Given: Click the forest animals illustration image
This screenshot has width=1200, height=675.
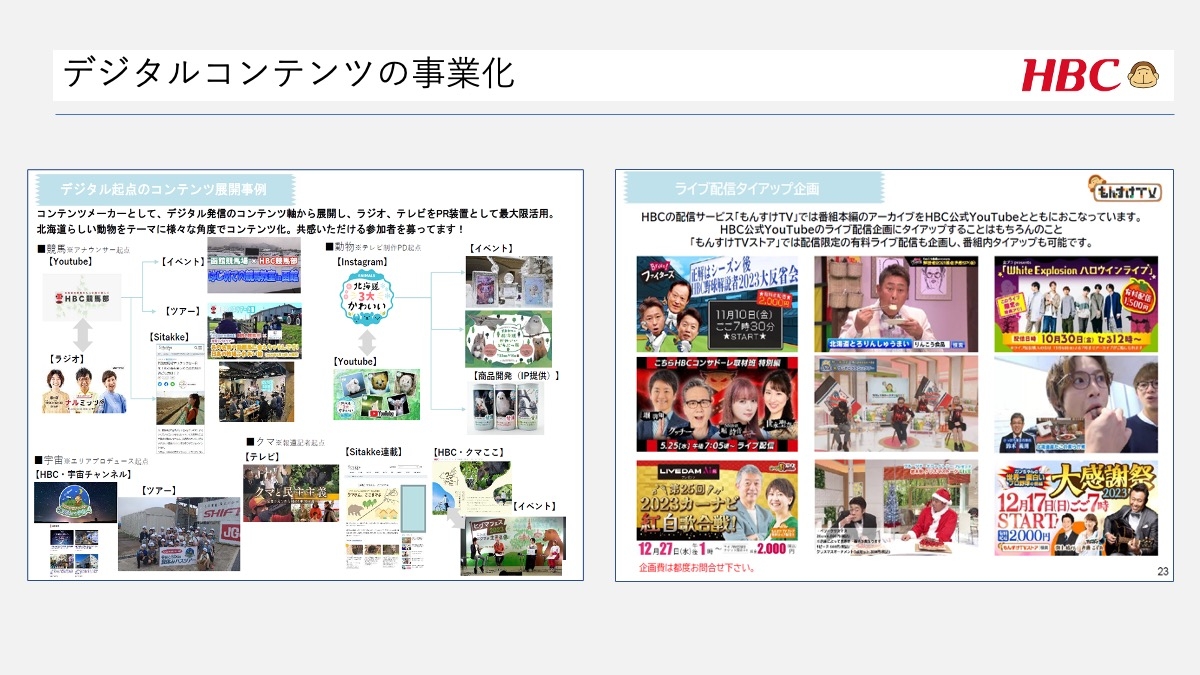Looking at the screenshot, I should pyautogui.click(x=508, y=338).
